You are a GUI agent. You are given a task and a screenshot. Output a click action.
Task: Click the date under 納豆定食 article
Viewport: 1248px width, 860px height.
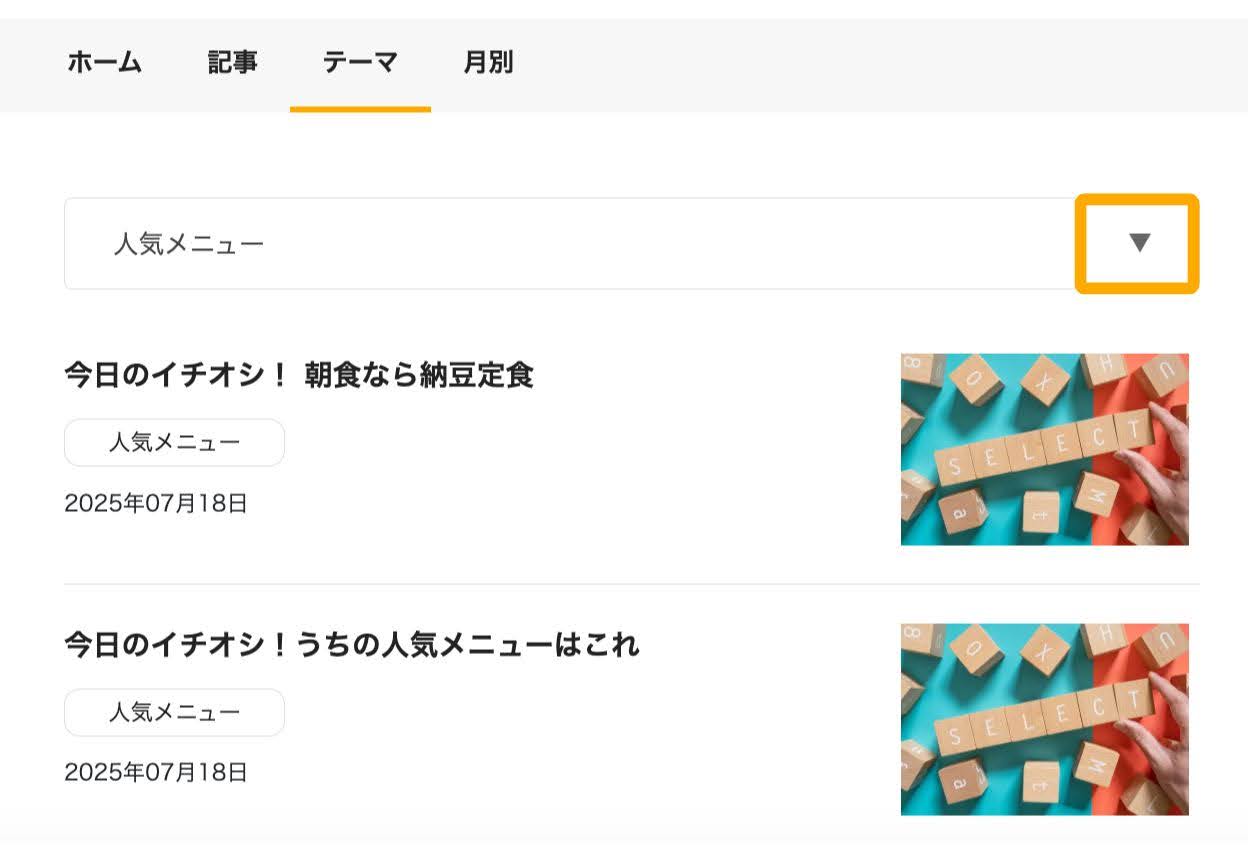click(x=156, y=503)
